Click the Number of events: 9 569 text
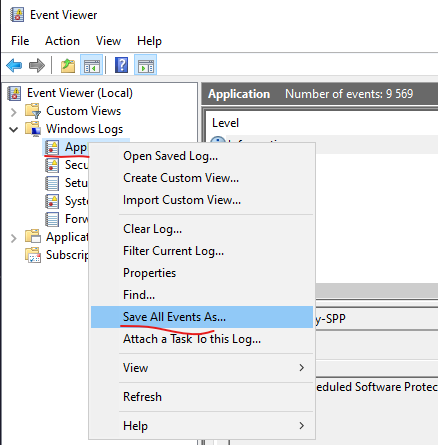This screenshot has height=445, width=438. [x=349, y=94]
